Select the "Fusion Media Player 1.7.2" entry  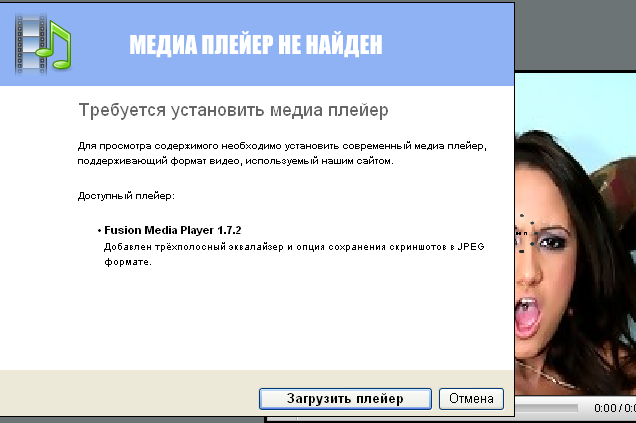click(172, 230)
